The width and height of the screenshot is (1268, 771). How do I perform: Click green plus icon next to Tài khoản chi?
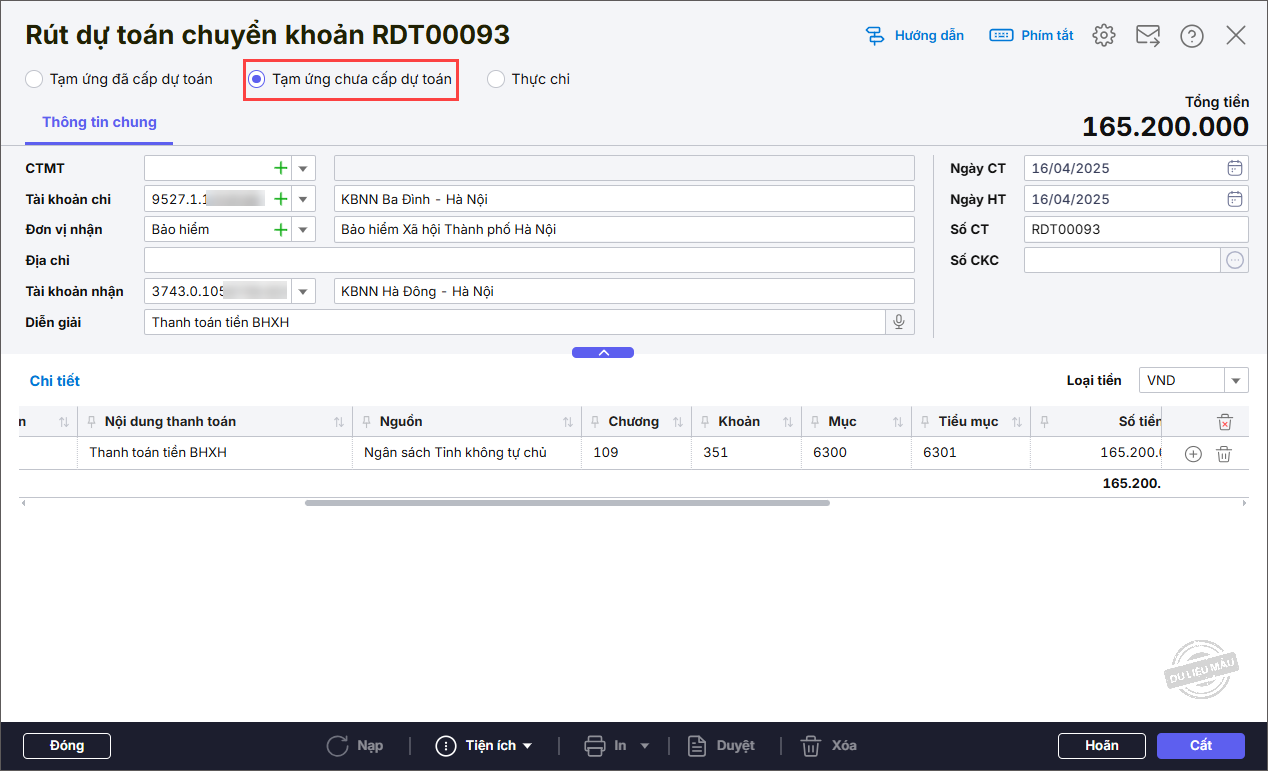281,199
